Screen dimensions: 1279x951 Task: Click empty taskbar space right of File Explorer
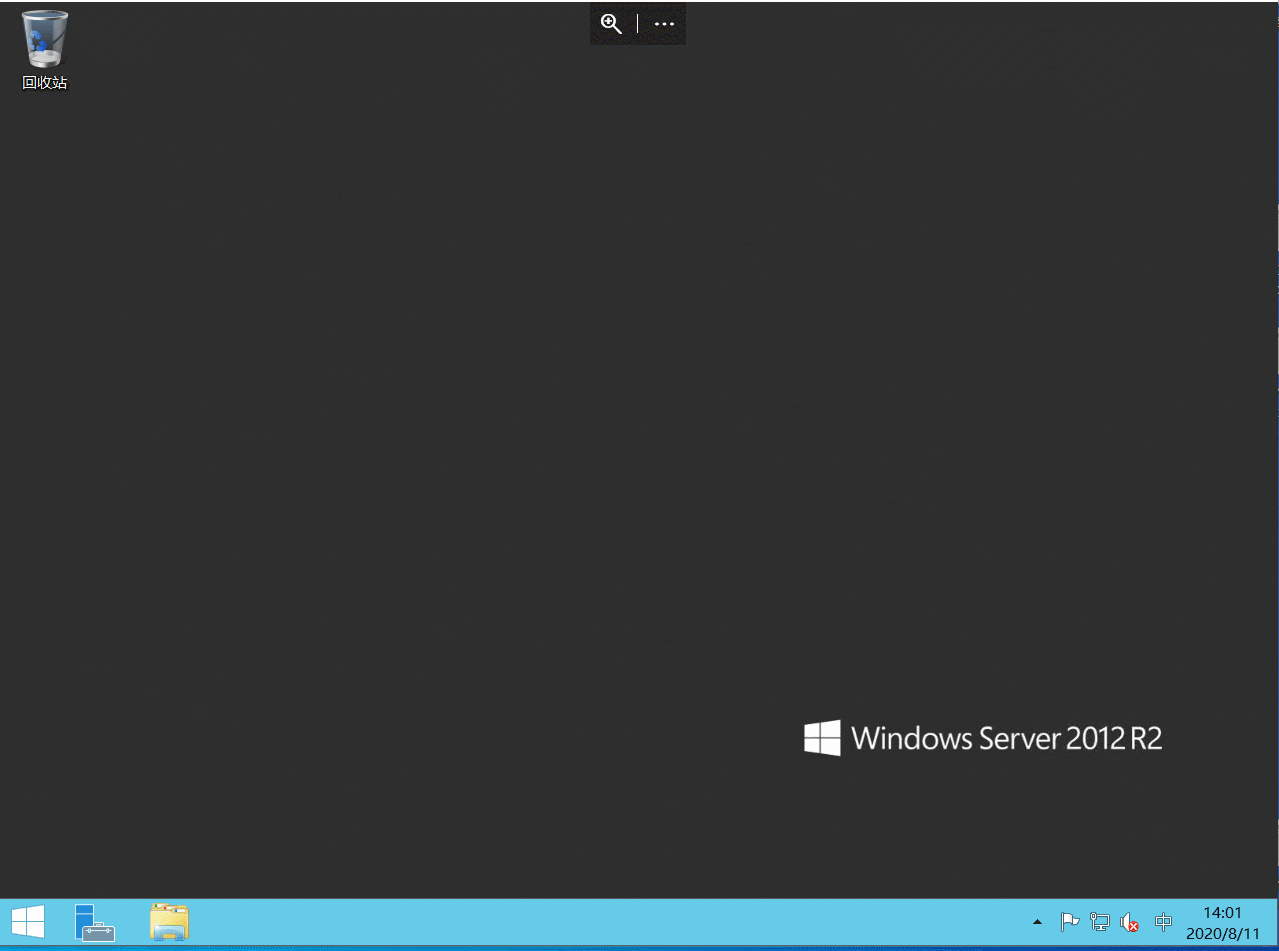click(x=600, y=922)
